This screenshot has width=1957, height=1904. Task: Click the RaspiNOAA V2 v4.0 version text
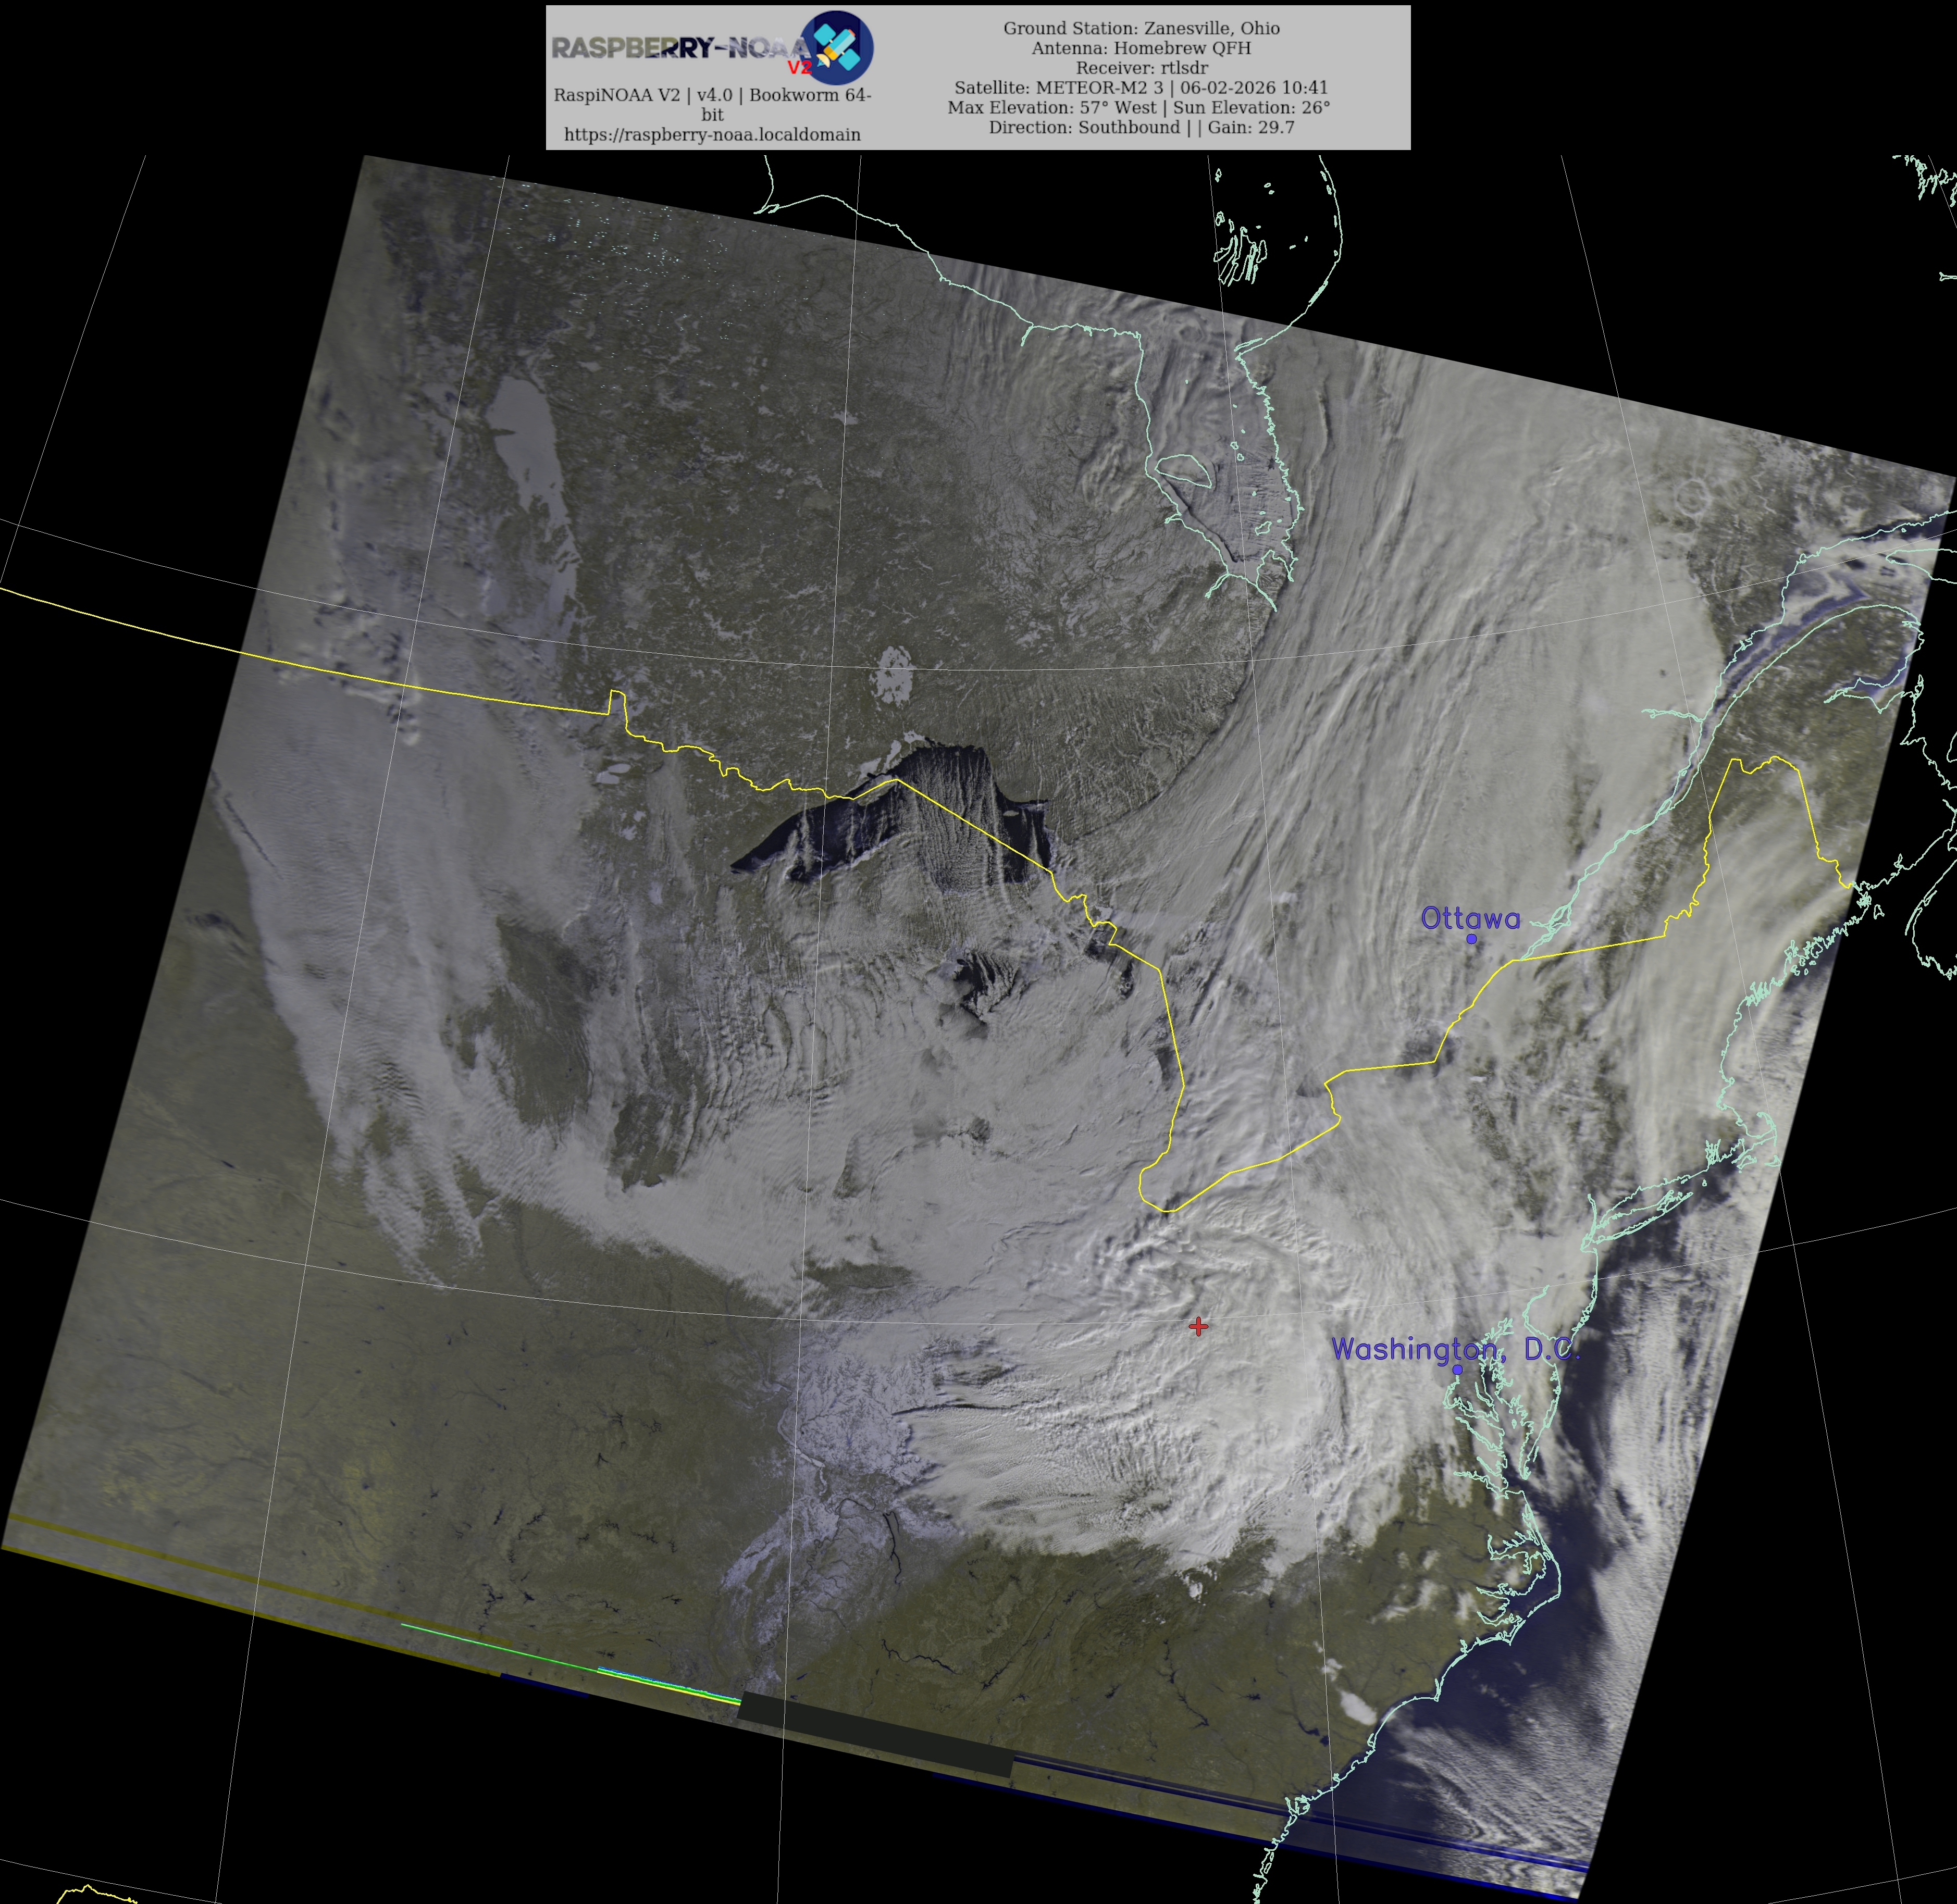point(712,95)
